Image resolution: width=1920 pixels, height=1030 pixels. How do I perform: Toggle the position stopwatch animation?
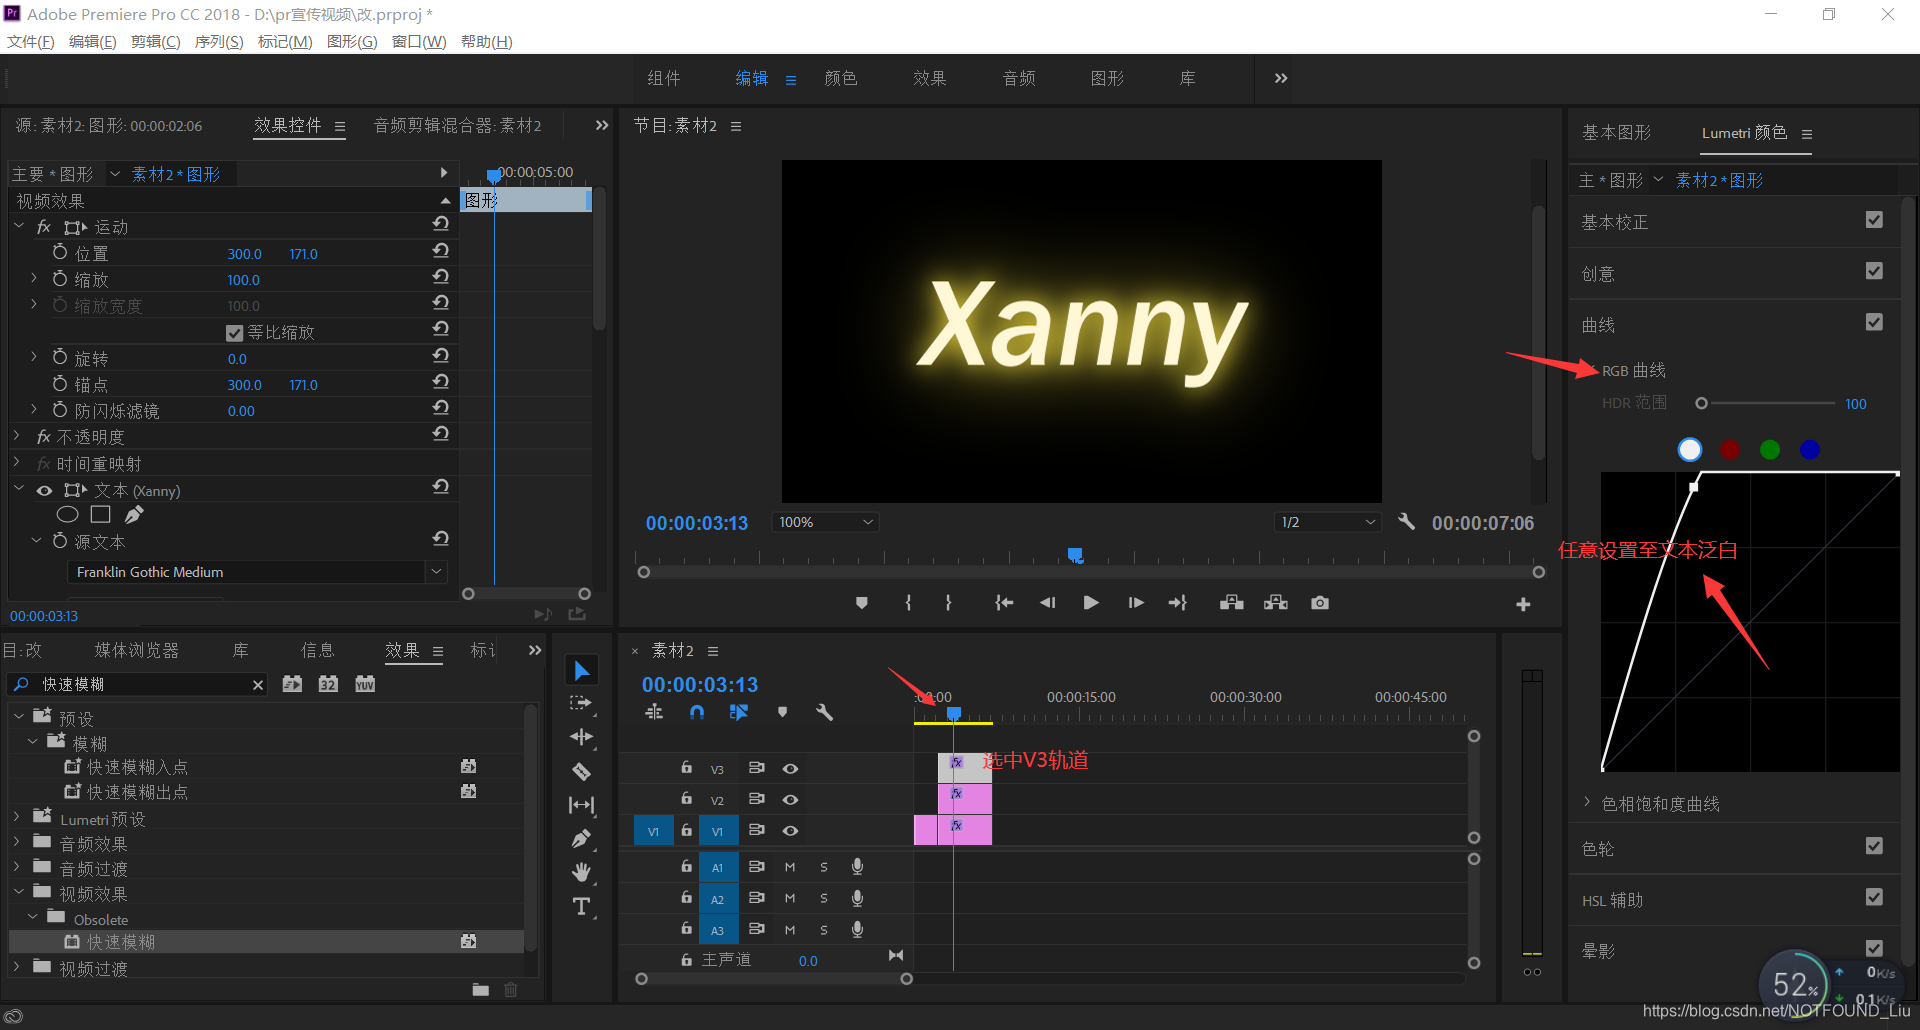tap(60, 252)
